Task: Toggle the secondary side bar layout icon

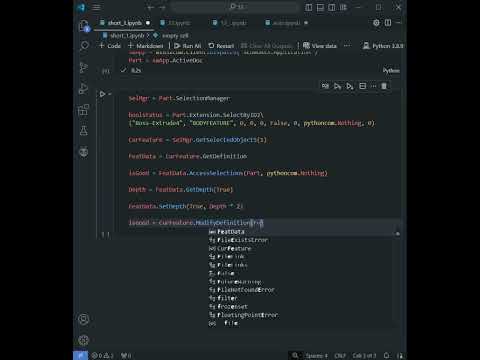Action: (x=332, y=7)
